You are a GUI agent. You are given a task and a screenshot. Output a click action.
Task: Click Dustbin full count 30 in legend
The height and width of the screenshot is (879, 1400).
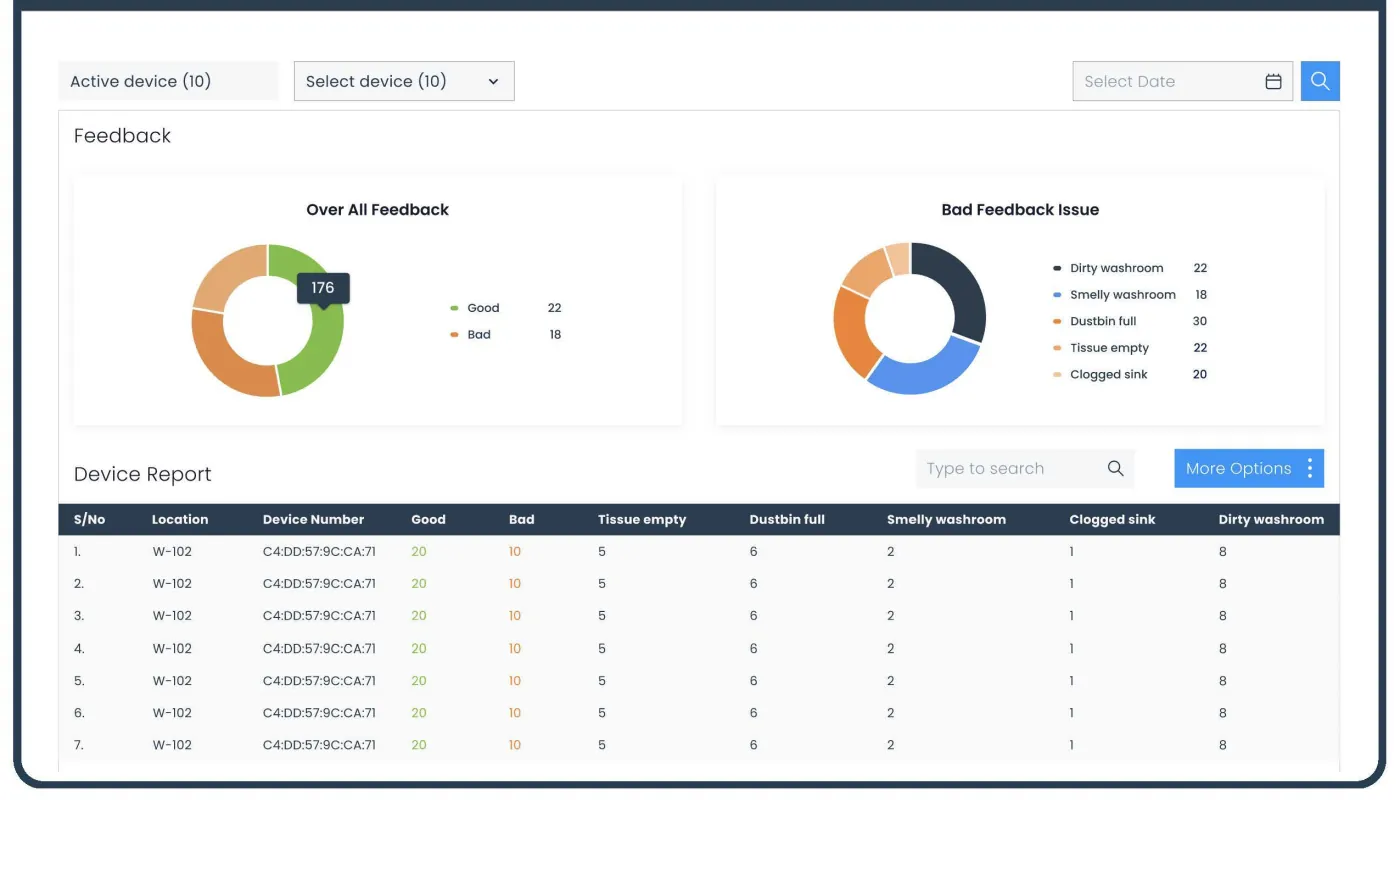point(1200,321)
